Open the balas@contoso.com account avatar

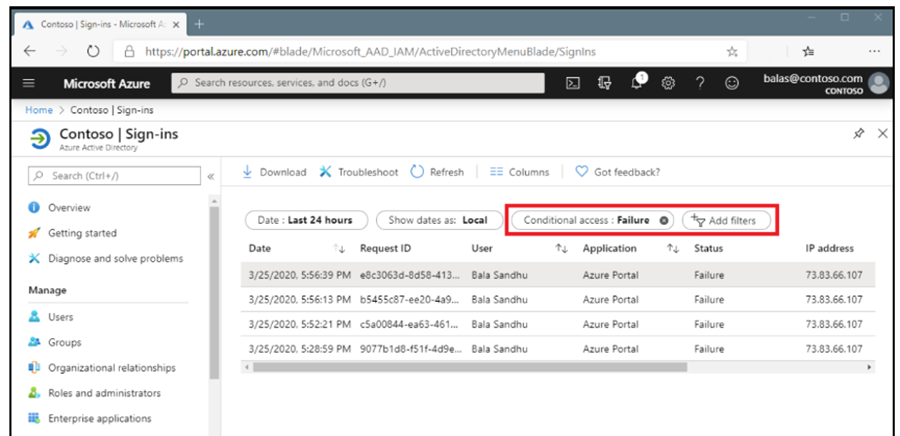[878, 83]
